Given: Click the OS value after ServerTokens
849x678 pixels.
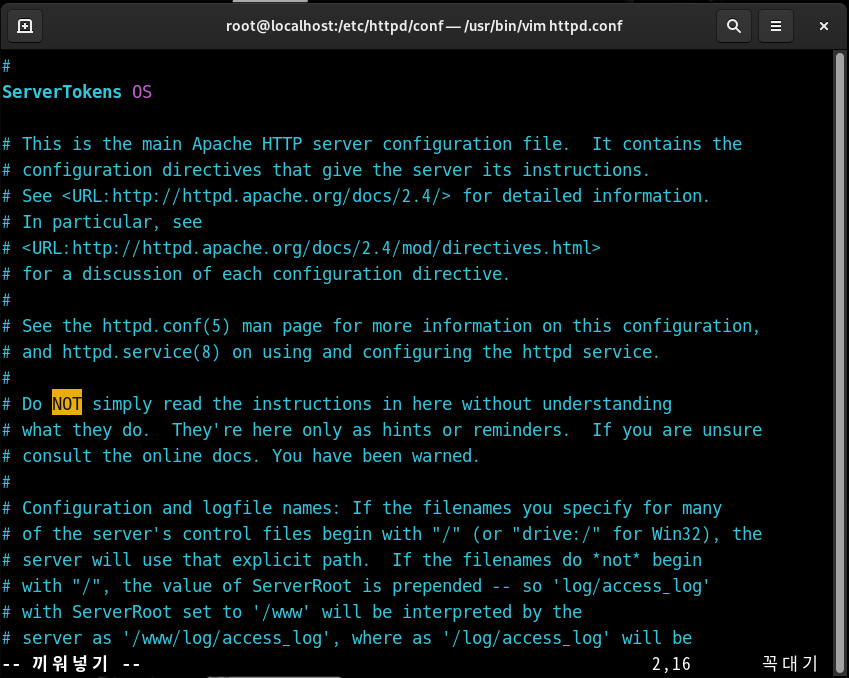Looking at the screenshot, I should click(142, 92).
